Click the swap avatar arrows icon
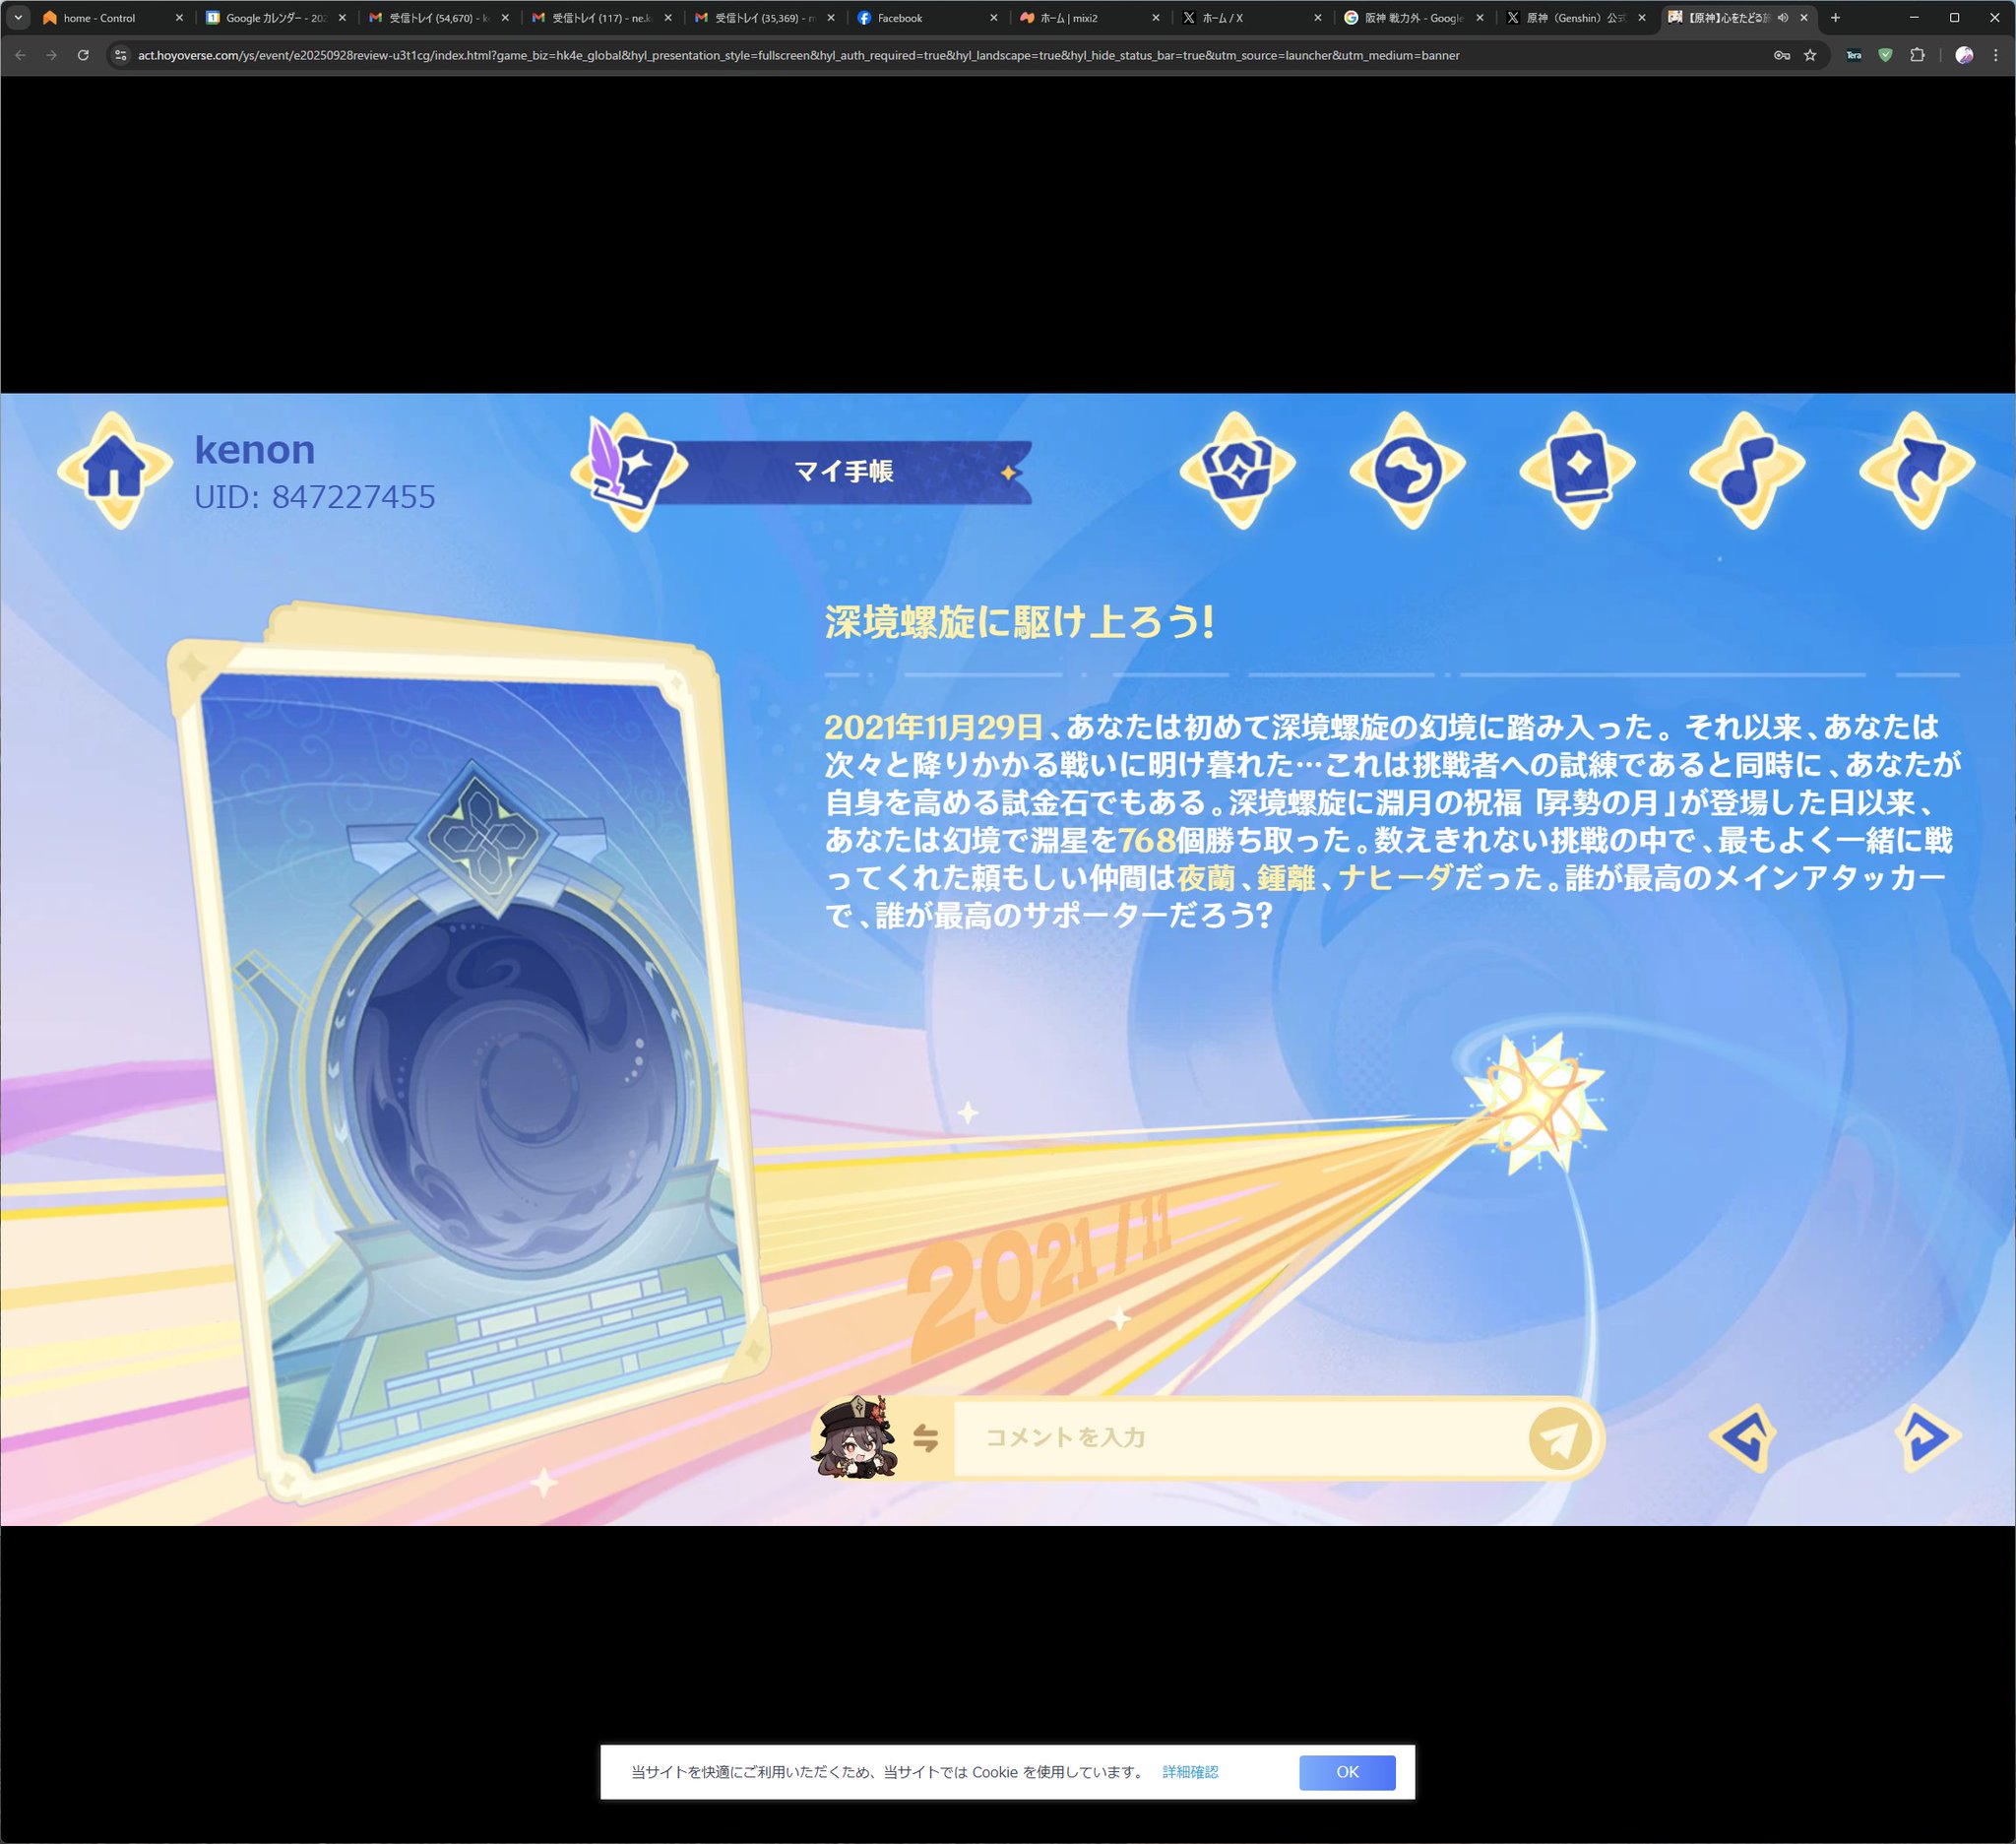This screenshot has width=2016, height=1844. (x=925, y=1438)
